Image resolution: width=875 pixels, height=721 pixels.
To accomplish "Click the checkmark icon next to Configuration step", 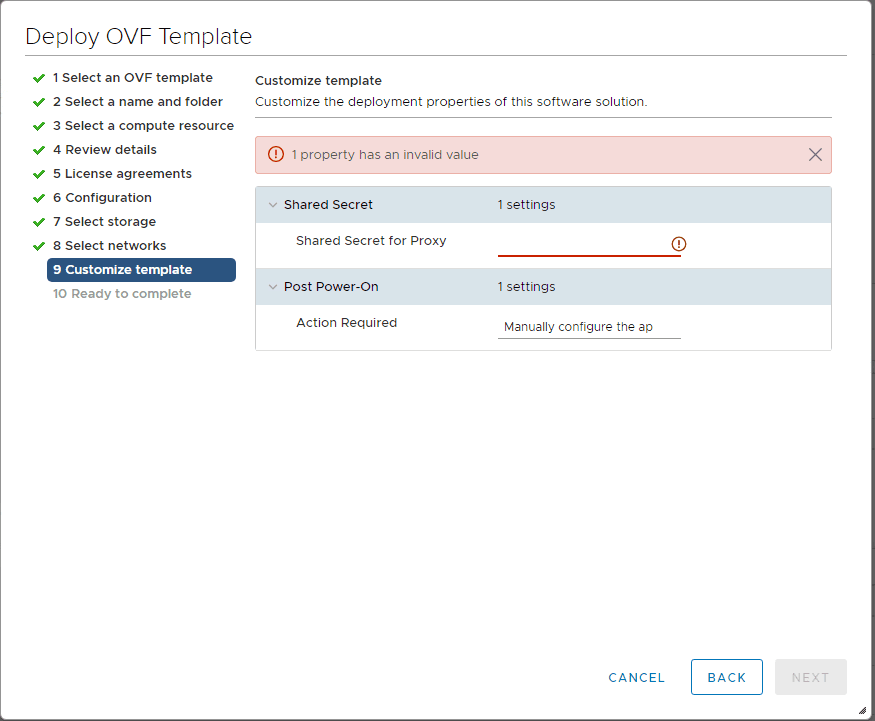I will pos(39,197).
